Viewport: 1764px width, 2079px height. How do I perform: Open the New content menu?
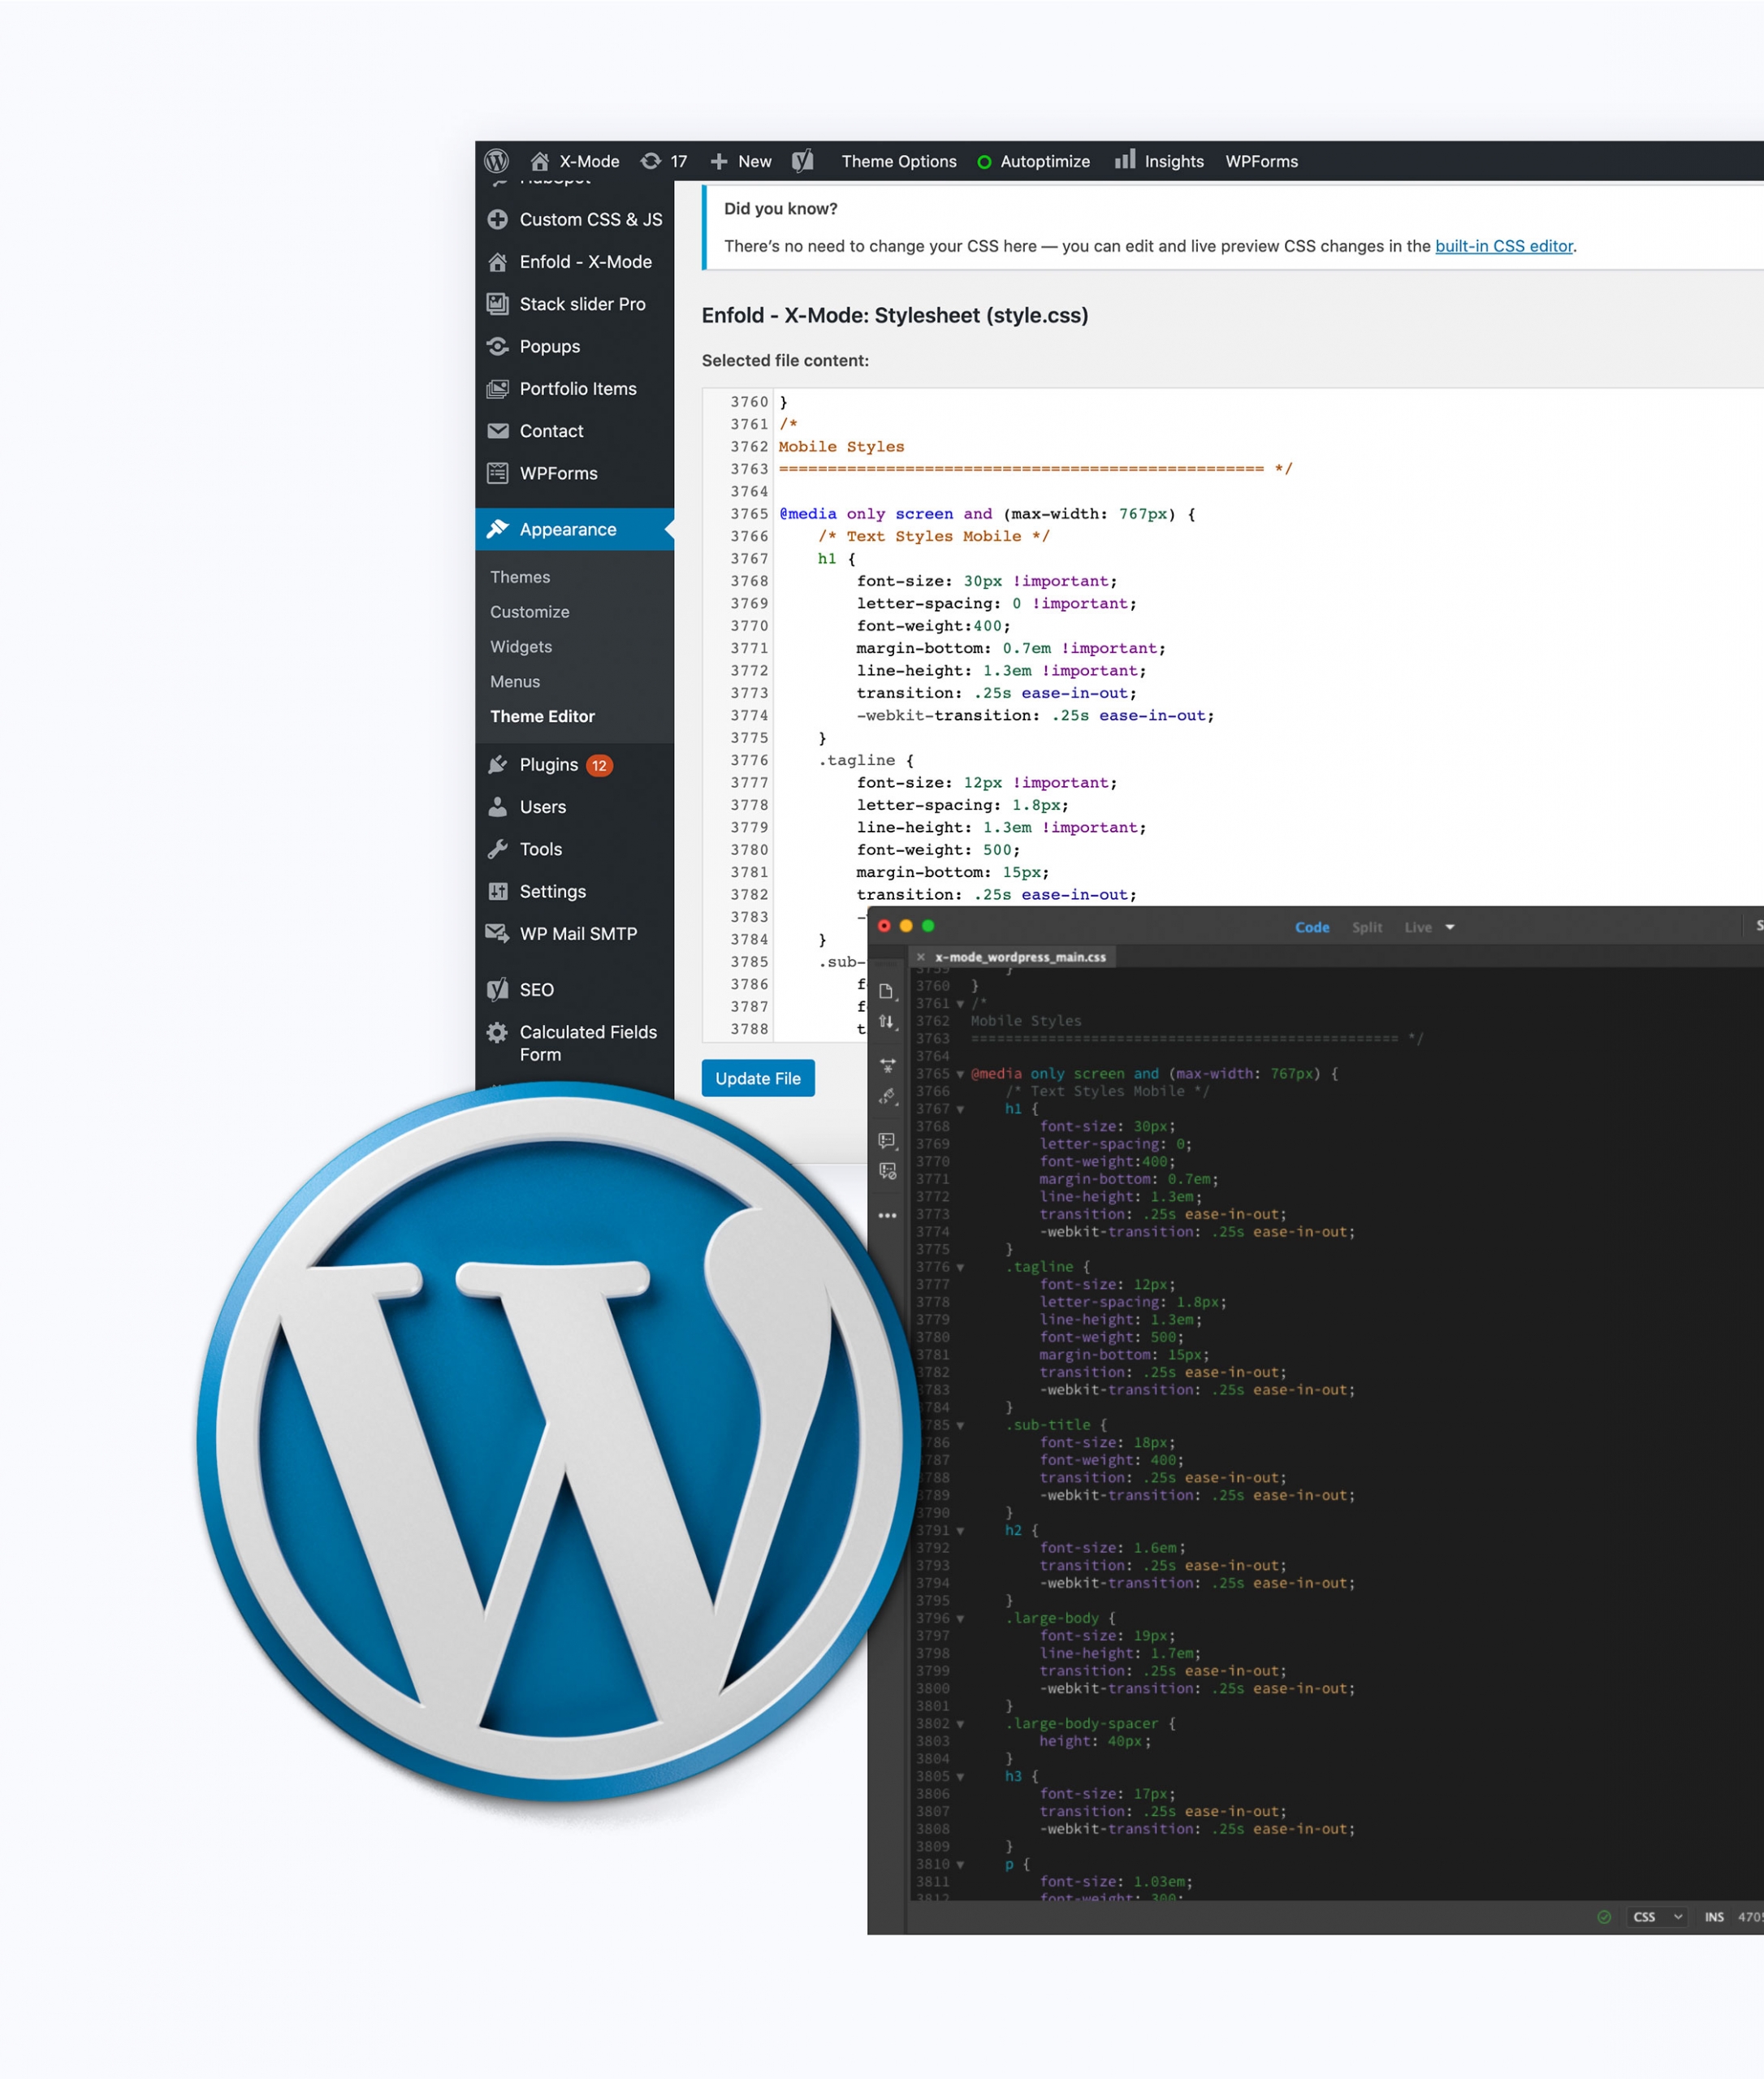(x=741, y=161)
